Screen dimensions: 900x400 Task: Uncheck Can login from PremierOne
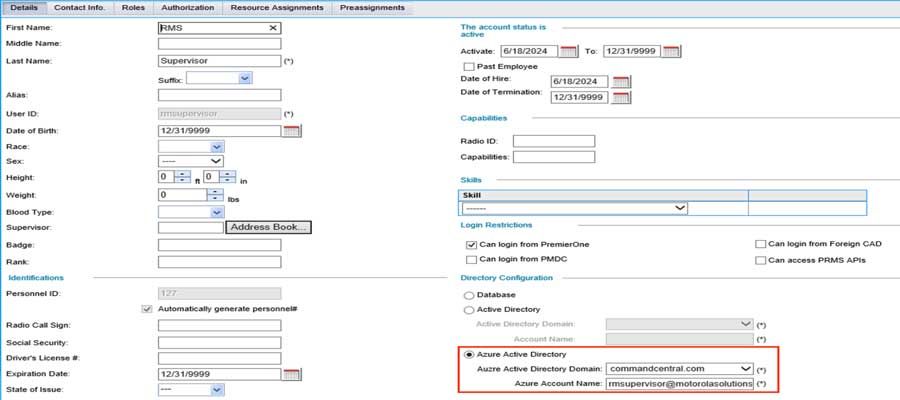coord(471,244)
